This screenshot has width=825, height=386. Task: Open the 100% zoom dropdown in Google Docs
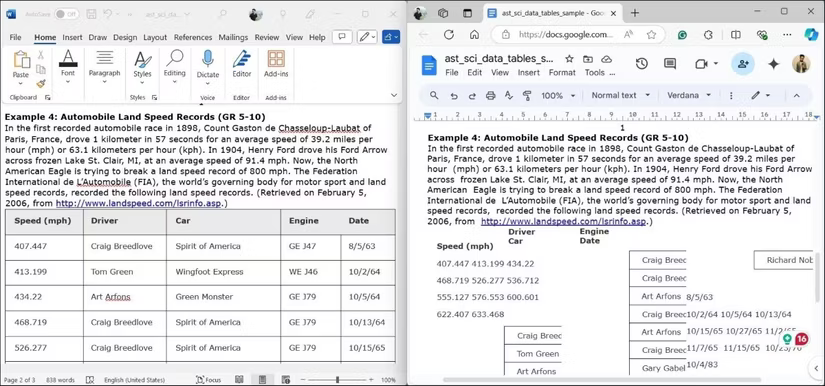click(558, 96)
